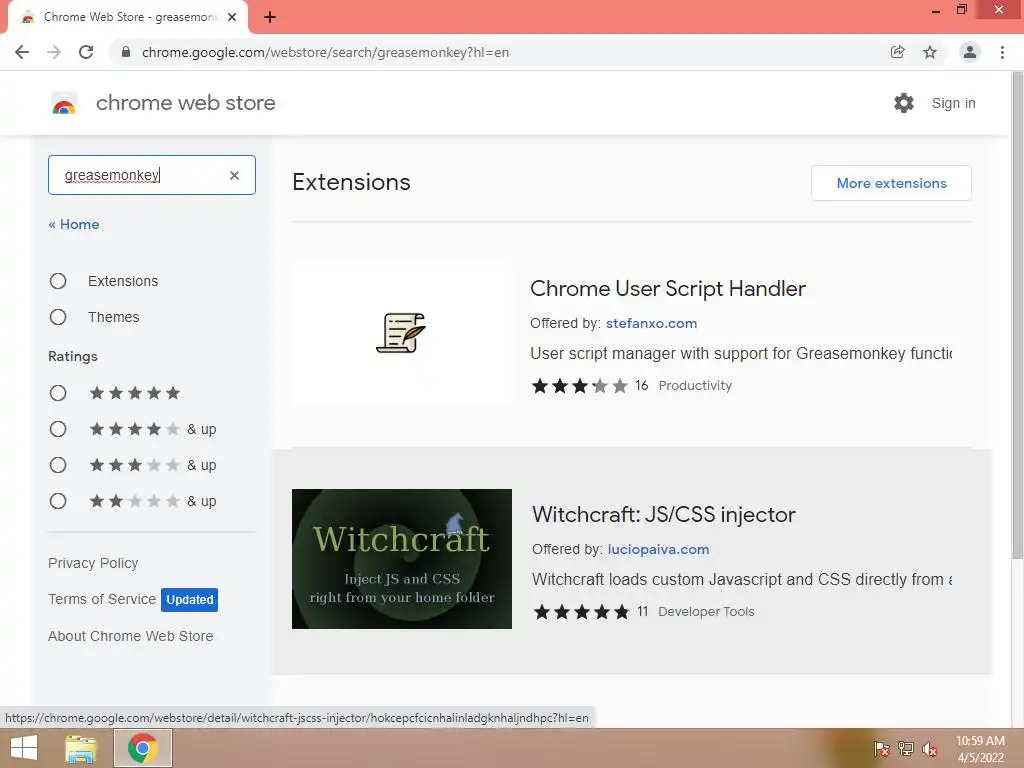
Task: Open Chrome User Script Handler title
Action: [x=667, y=289]
